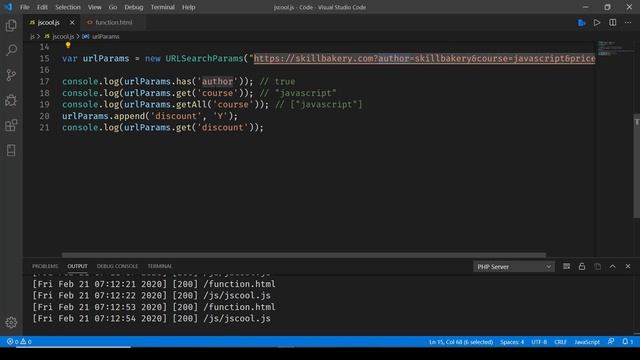Click the js folder breadcrumb
Image resolution: width=640 pixels, height=360 pixels.
(32, 36)
